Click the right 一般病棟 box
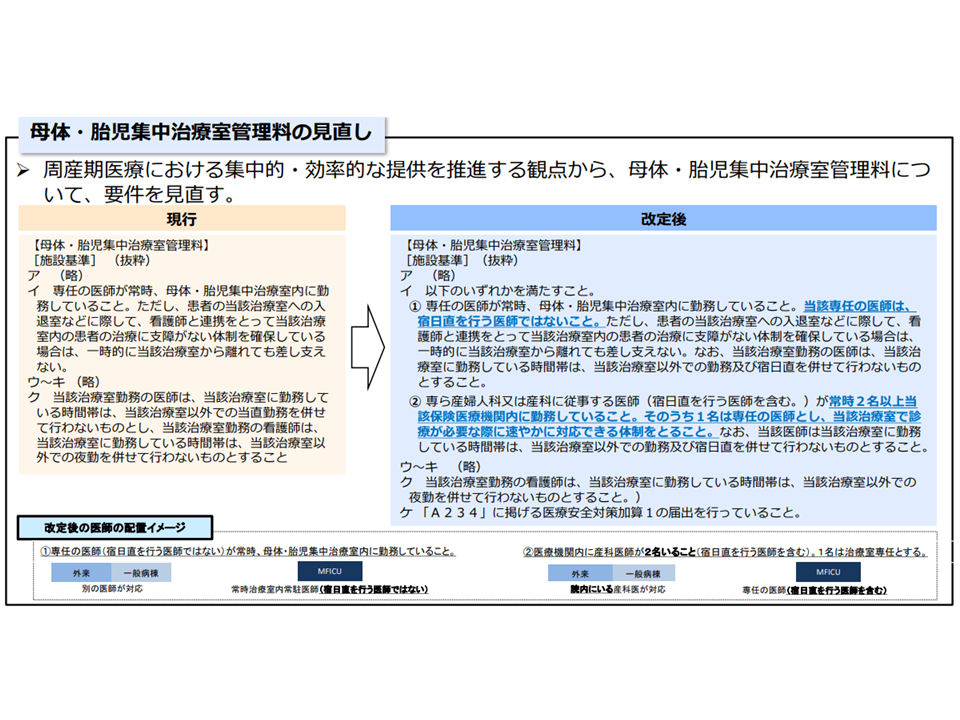The image size is (960, 720). [636, 574]
